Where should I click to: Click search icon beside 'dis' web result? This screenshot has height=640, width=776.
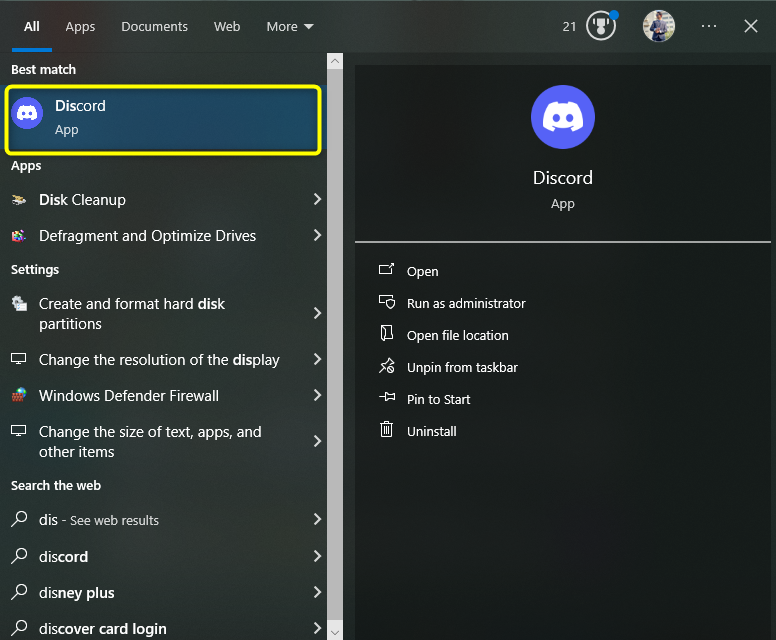tap(19, 519)
